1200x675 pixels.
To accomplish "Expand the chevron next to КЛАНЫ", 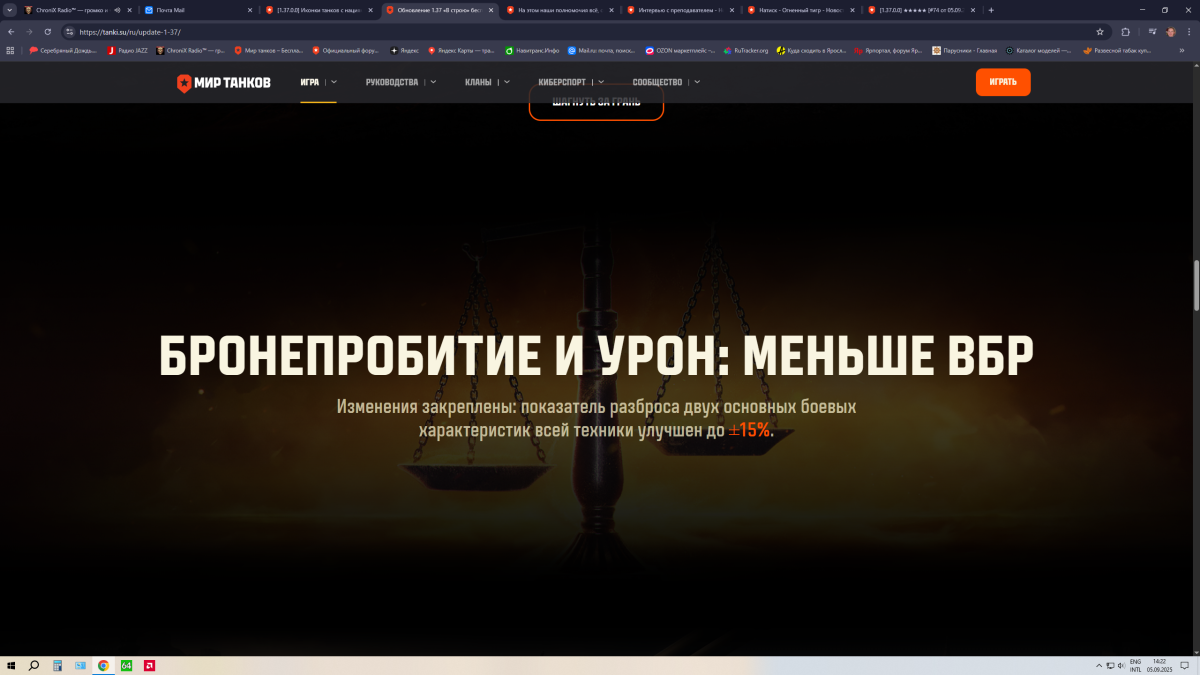I will click(x=507, y=82).
